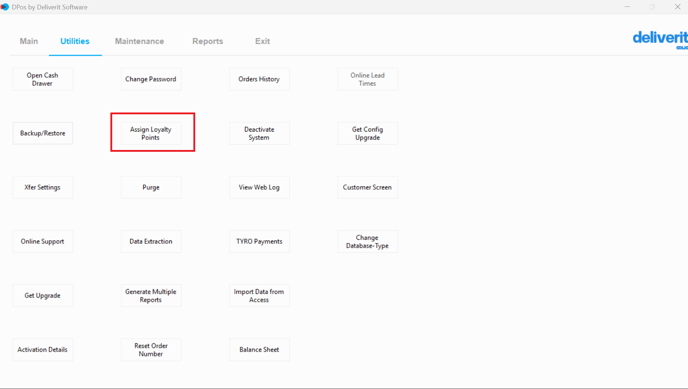This screenshot has height=389, width=688.
Task: Open Data Extraction tool
Action: click(151, 242)
